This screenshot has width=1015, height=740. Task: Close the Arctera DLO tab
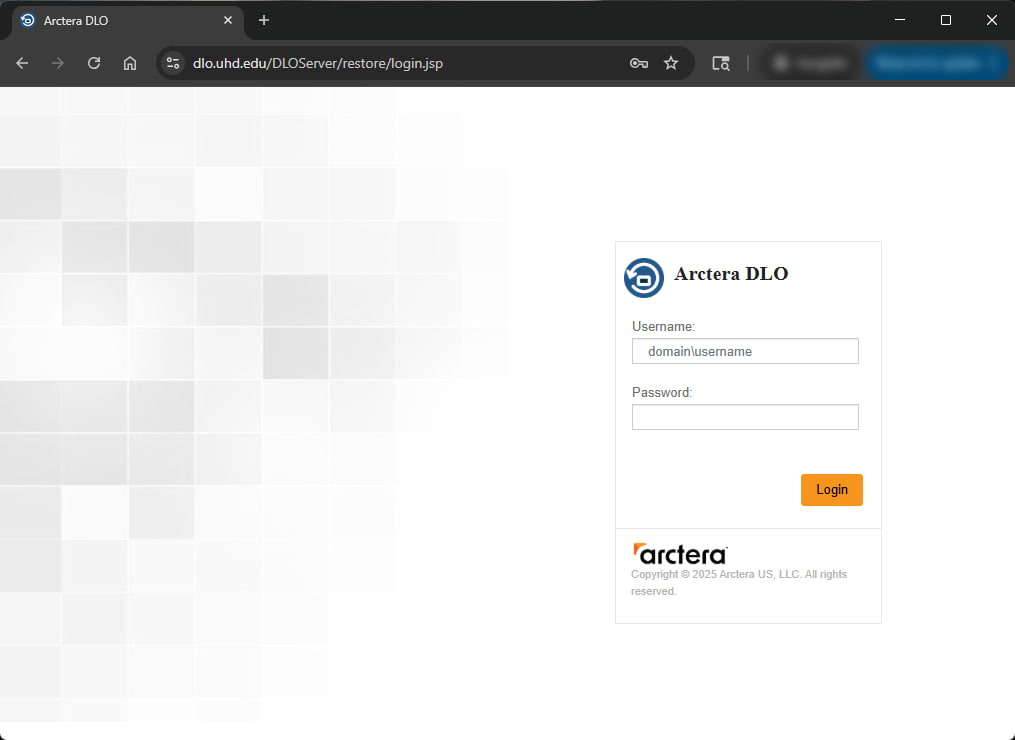click(228, 20)
